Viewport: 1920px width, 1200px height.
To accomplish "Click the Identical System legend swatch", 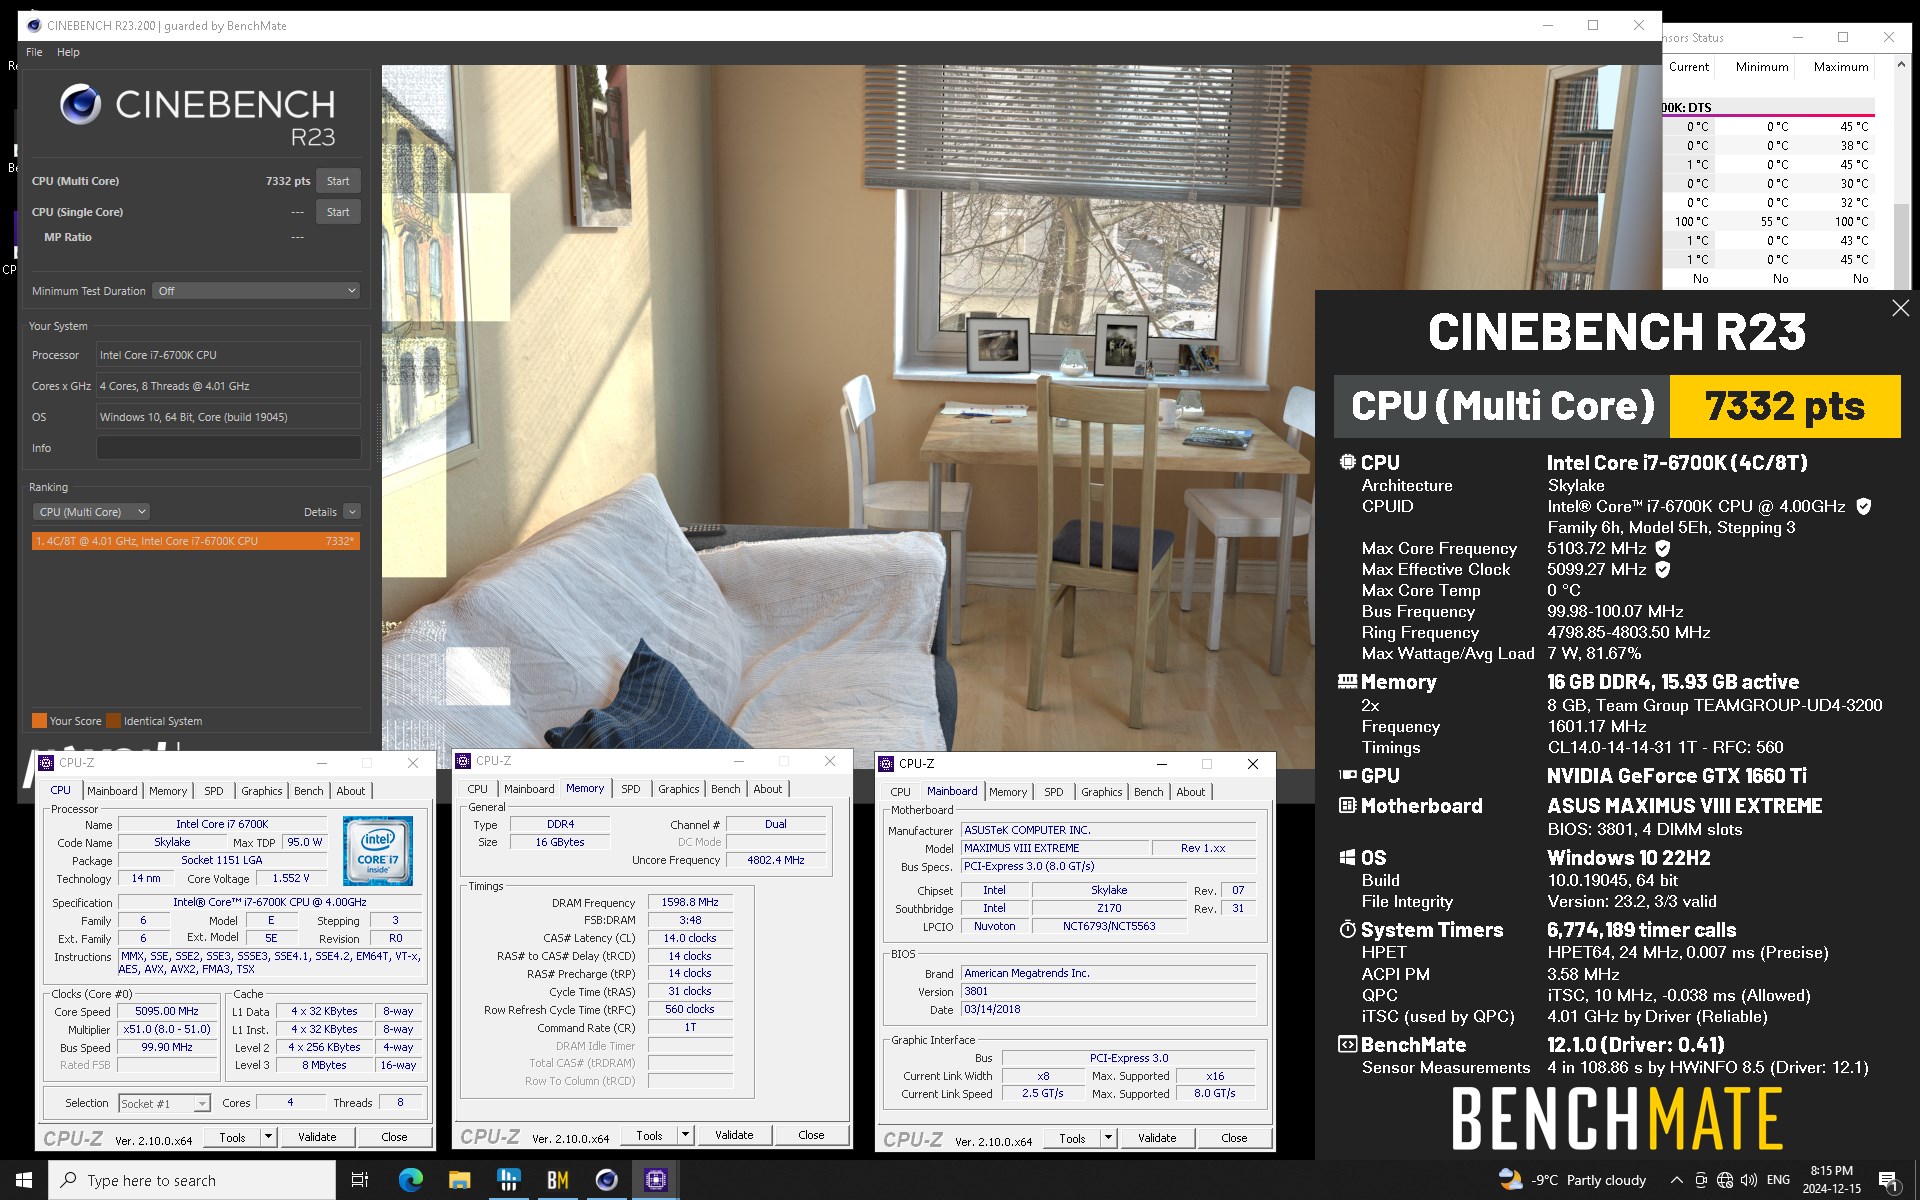I will (113, 721).
